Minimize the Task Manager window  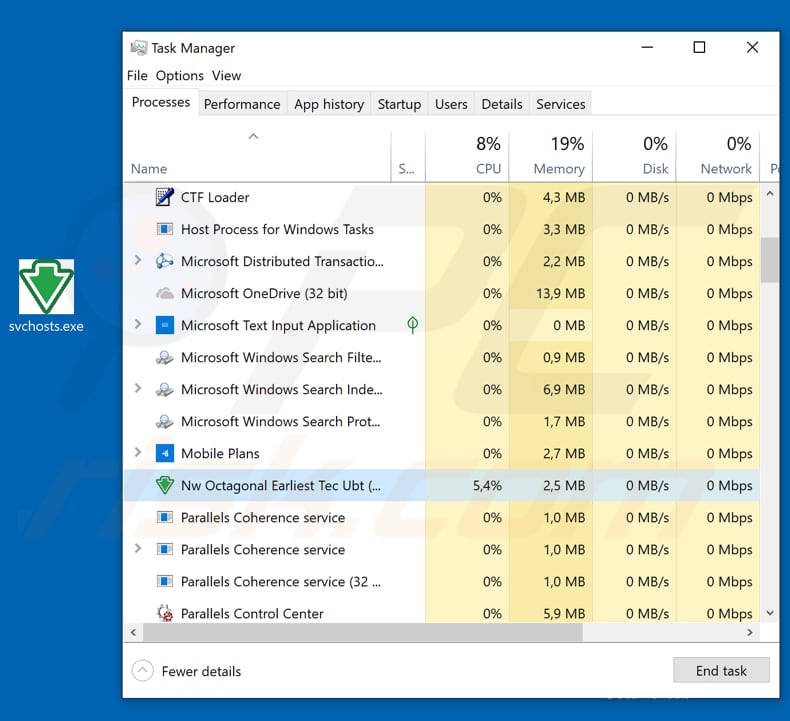[647, 47]
